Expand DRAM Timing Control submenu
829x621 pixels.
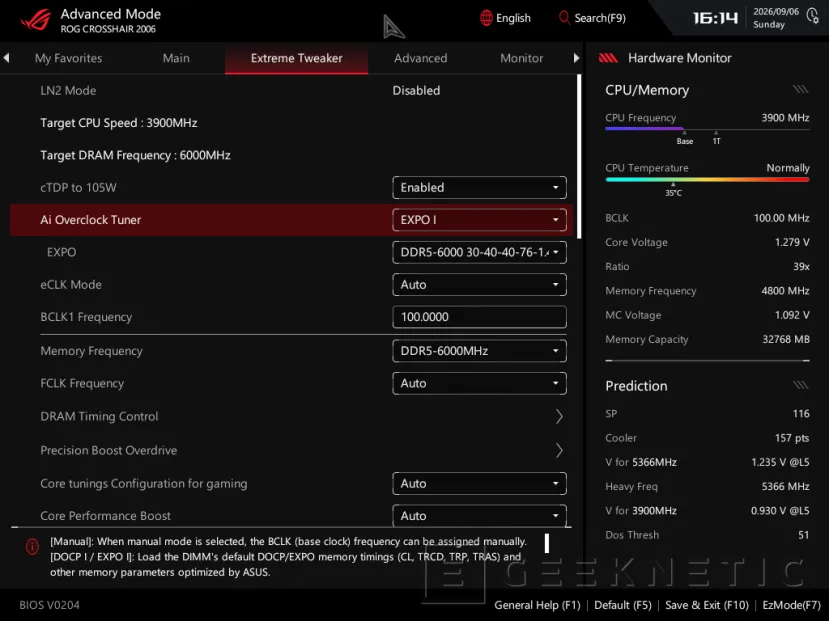(x=559, y=416)
